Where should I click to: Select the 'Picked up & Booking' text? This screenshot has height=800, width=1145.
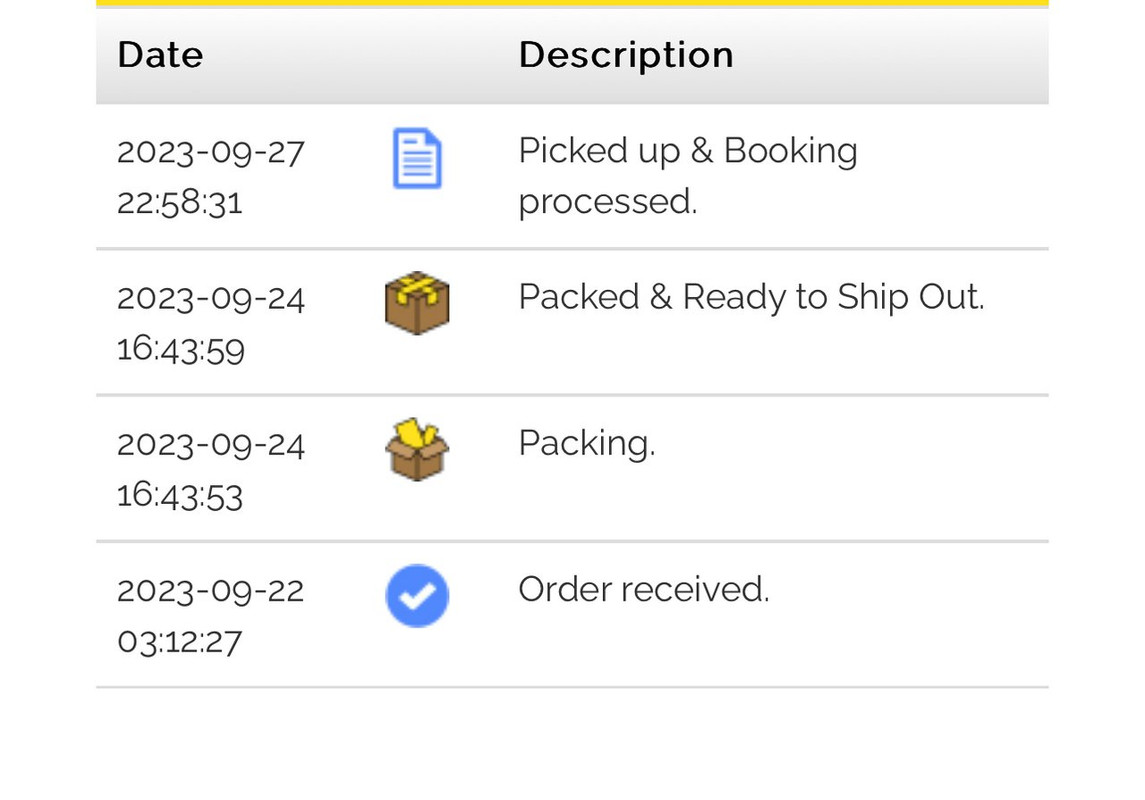pos(688,151)
